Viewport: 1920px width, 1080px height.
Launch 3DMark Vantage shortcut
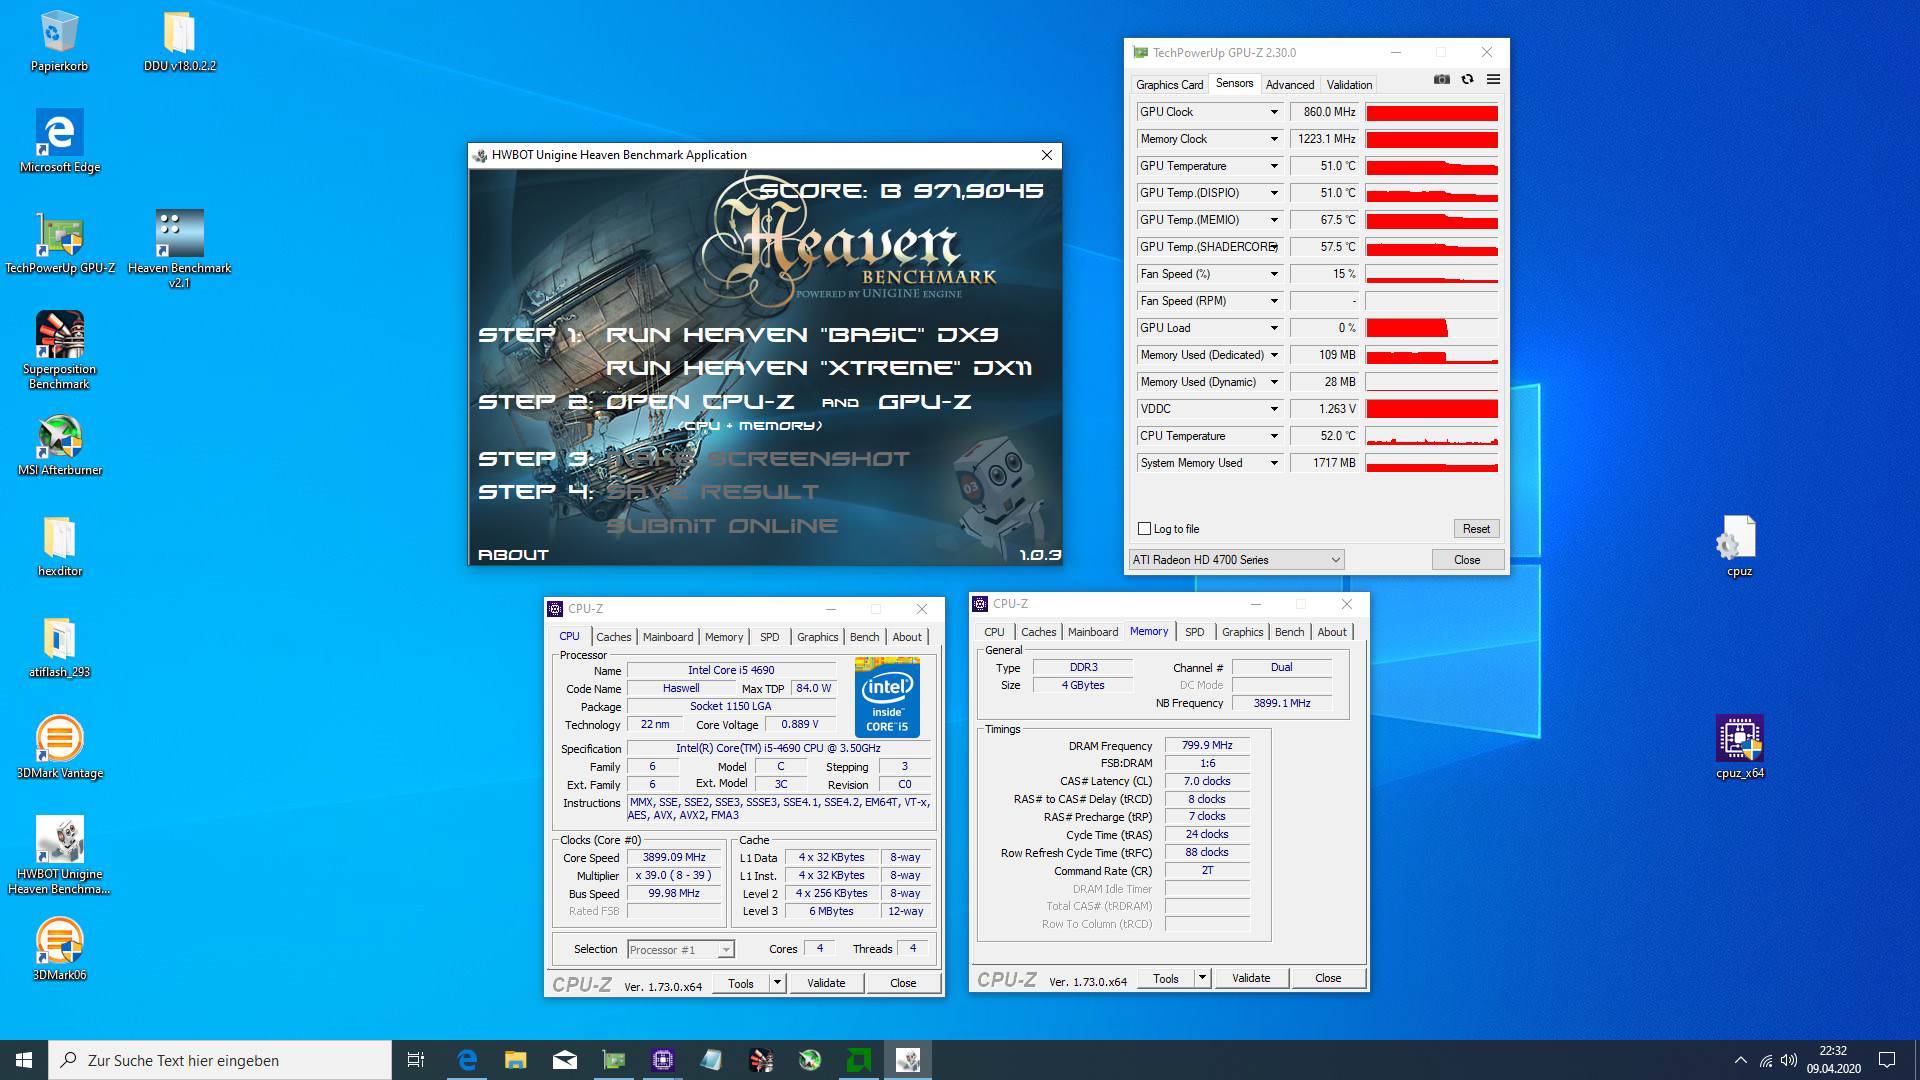pos(59,748)
